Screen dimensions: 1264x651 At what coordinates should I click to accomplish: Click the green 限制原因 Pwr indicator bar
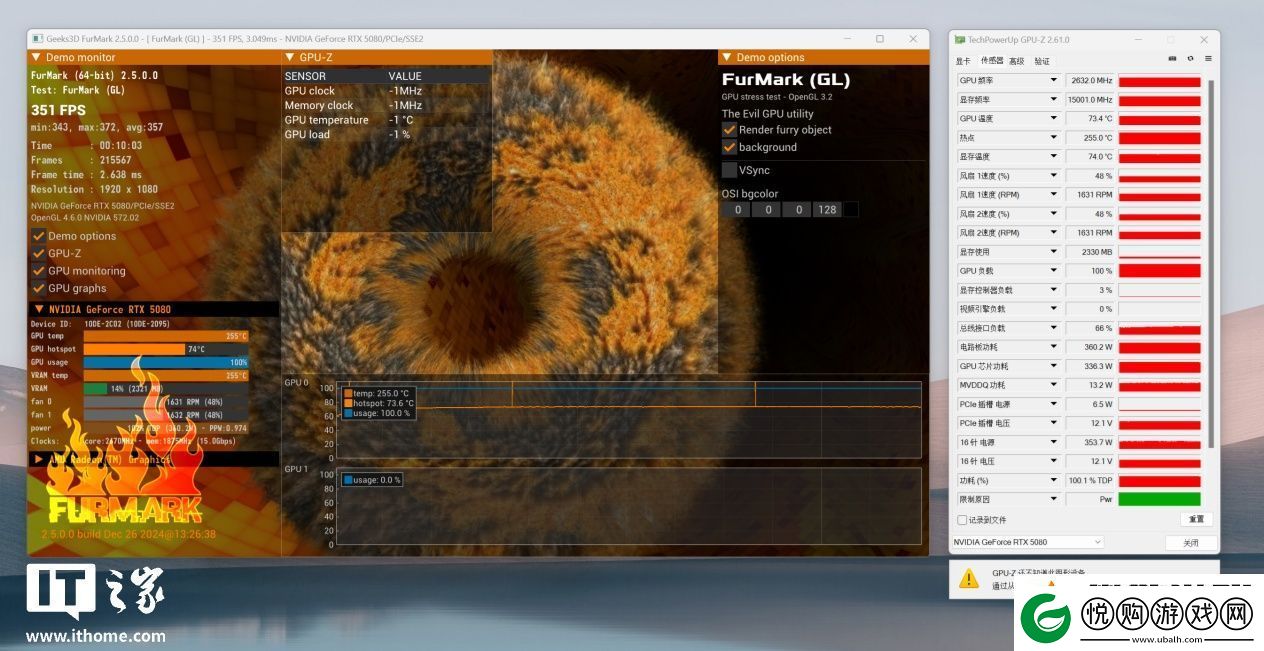1159,499
